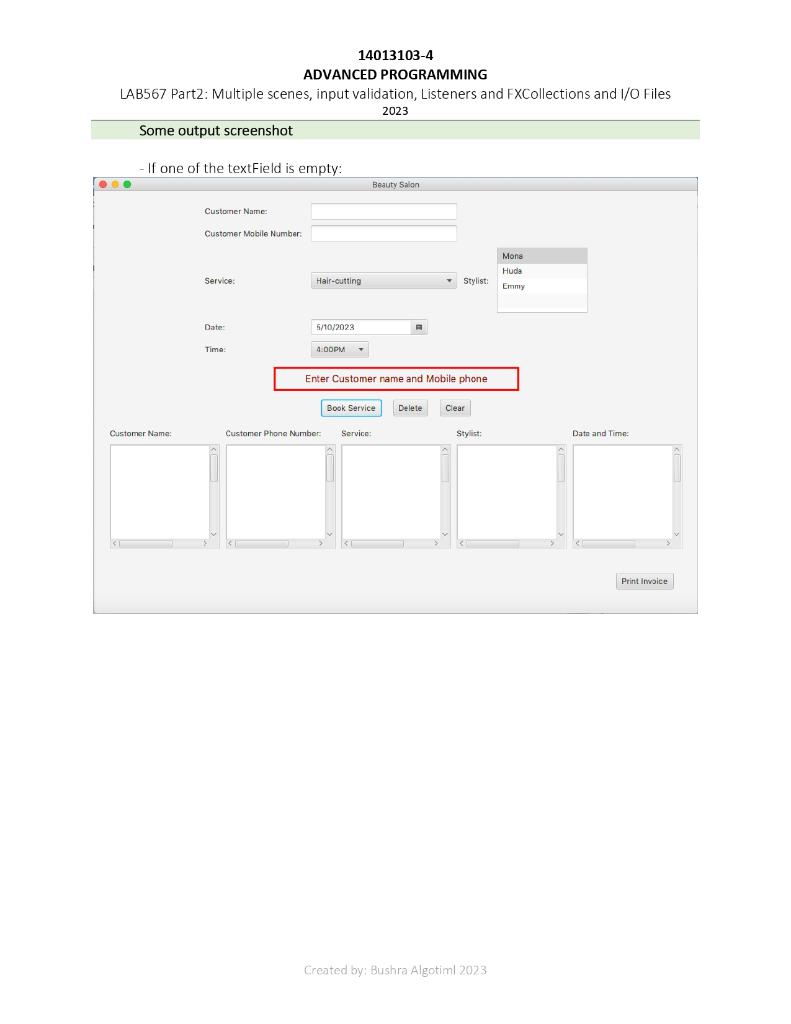Open the Hair-cutting service dropdown

point(383,281)
